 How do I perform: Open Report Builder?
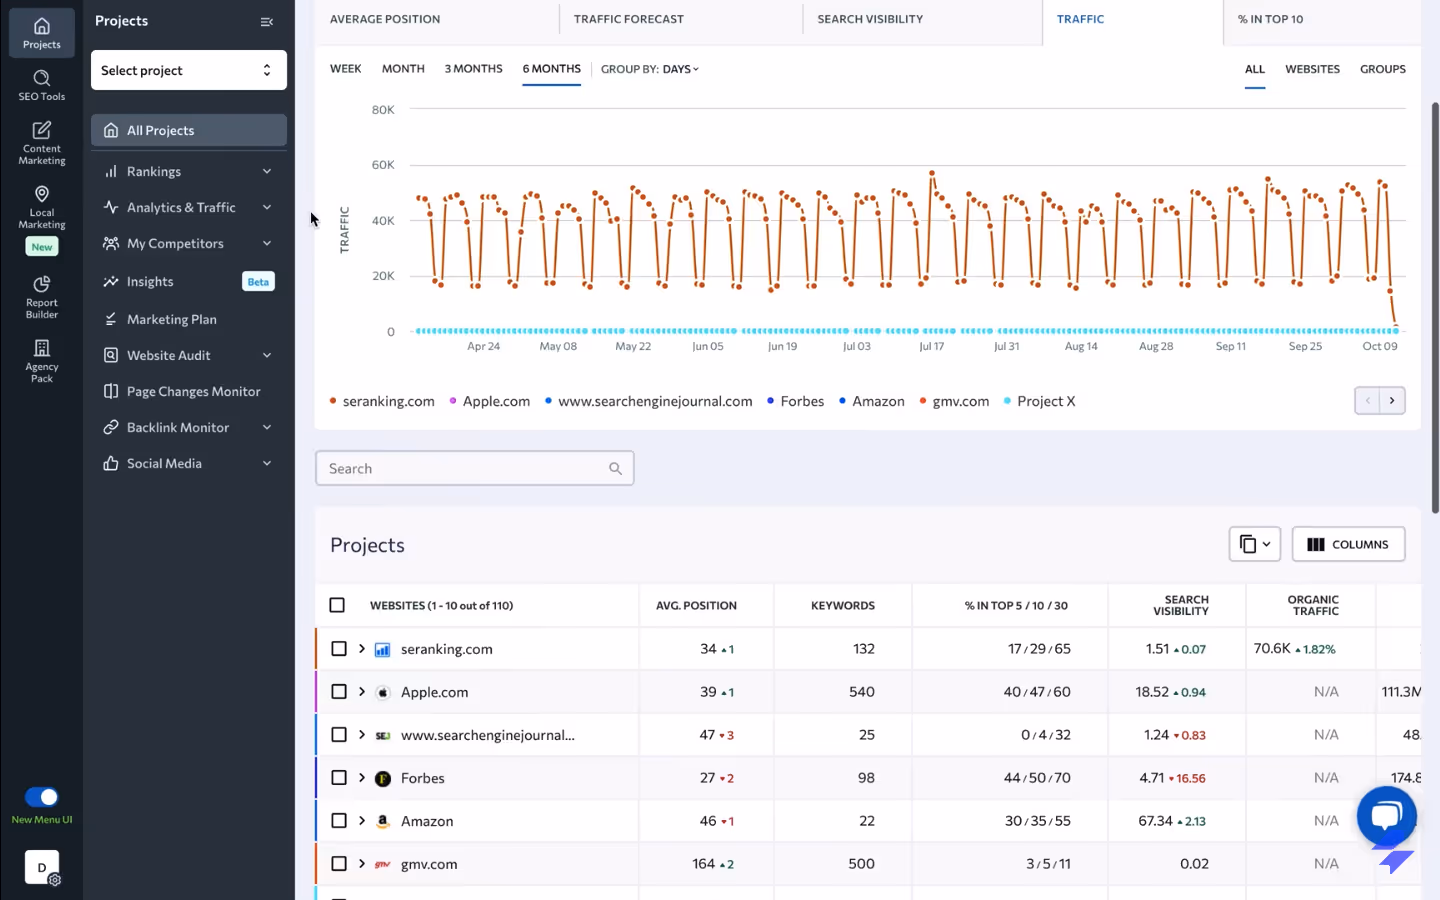(41, 297)
